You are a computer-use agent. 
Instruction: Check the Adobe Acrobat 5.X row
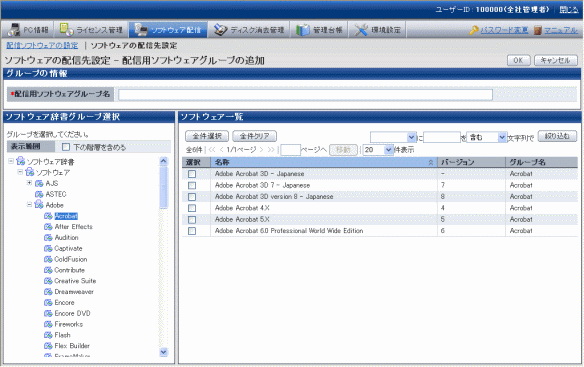(x=192, y=220)
